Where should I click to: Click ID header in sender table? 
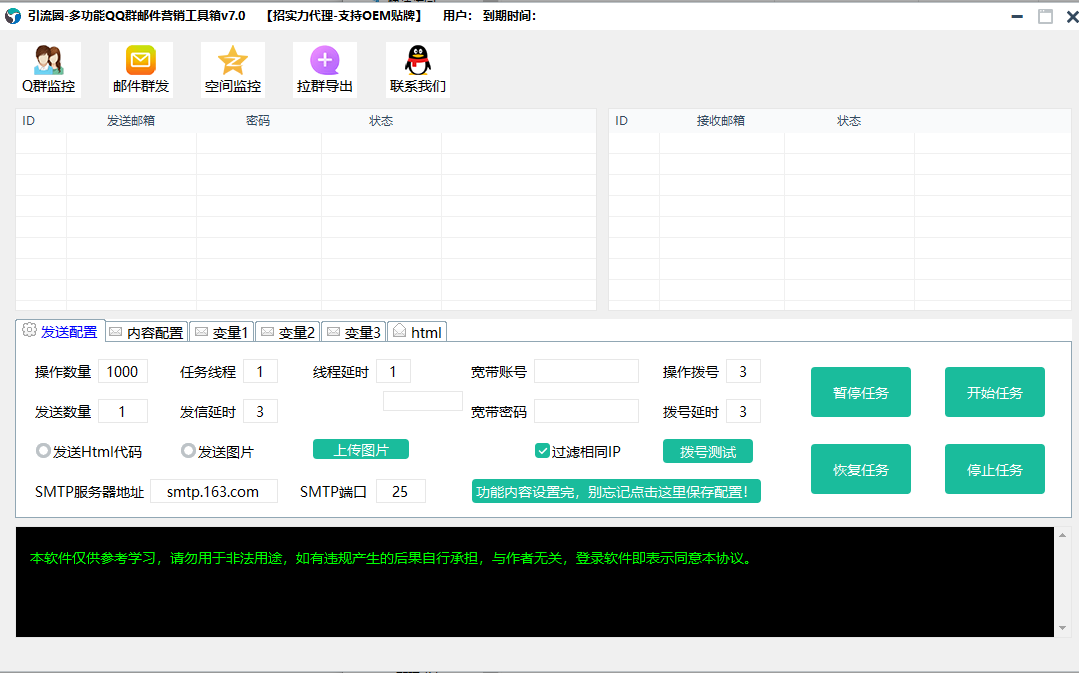(x=29, y=121)
